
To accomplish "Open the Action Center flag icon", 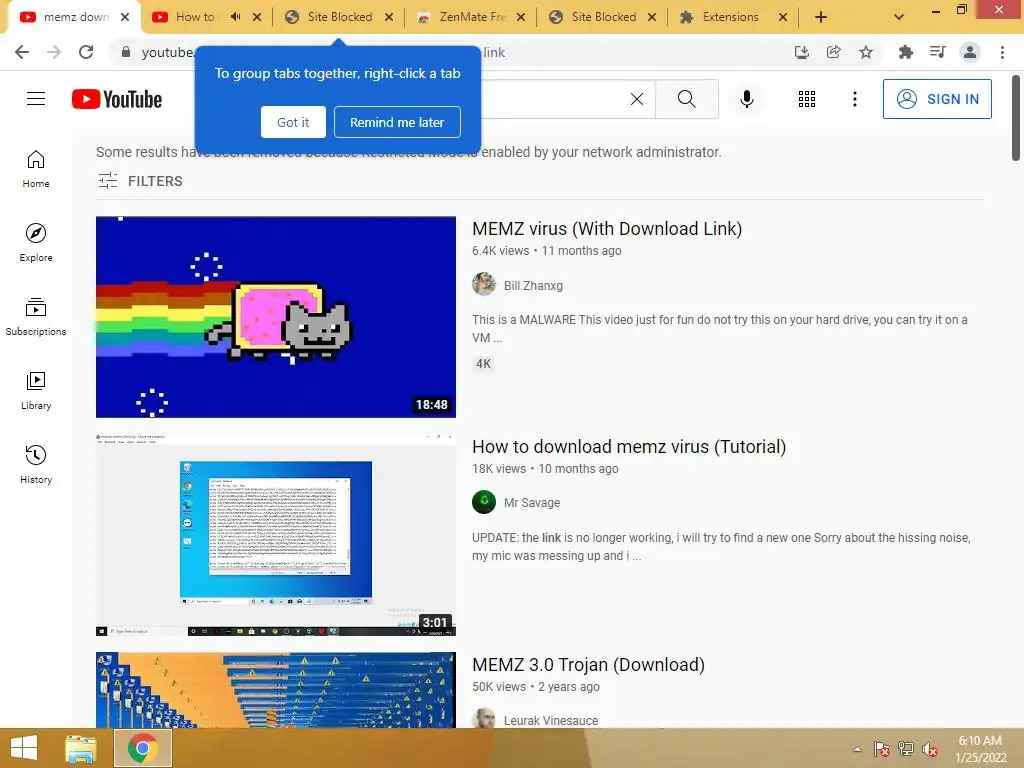I will click(x=881, y=749).
